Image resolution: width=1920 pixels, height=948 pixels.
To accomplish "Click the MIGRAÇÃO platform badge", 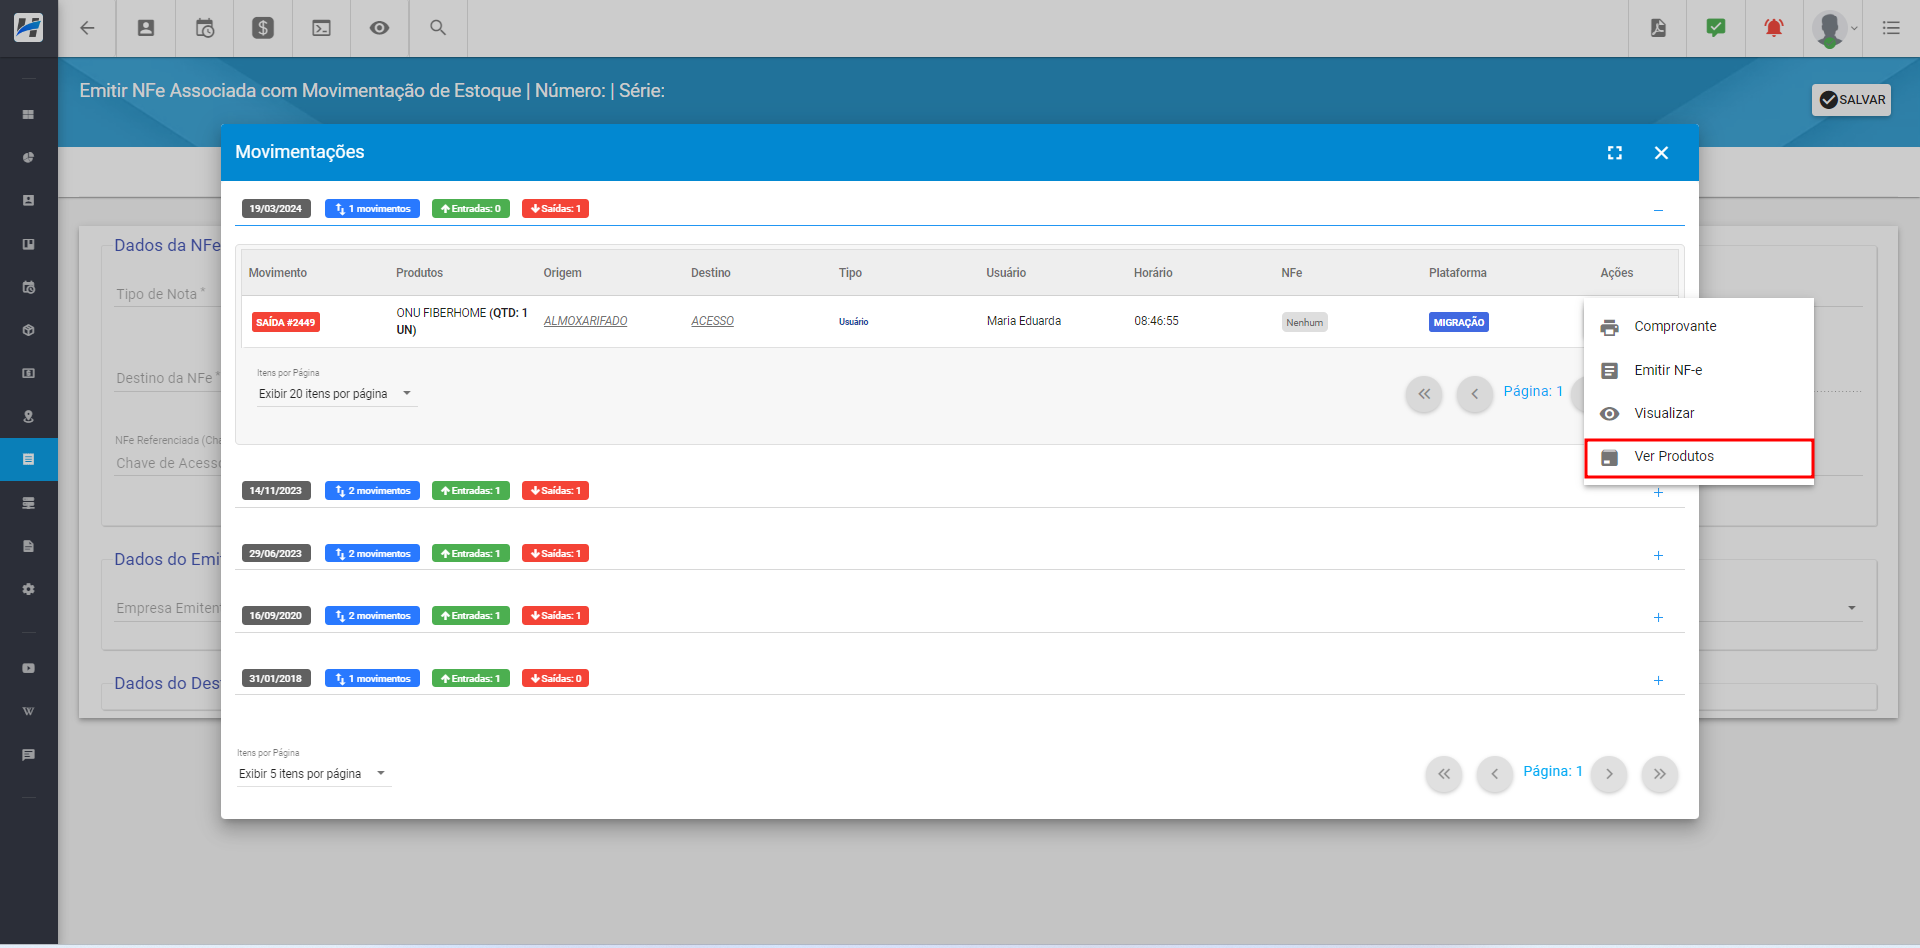I will point(1459,322).
